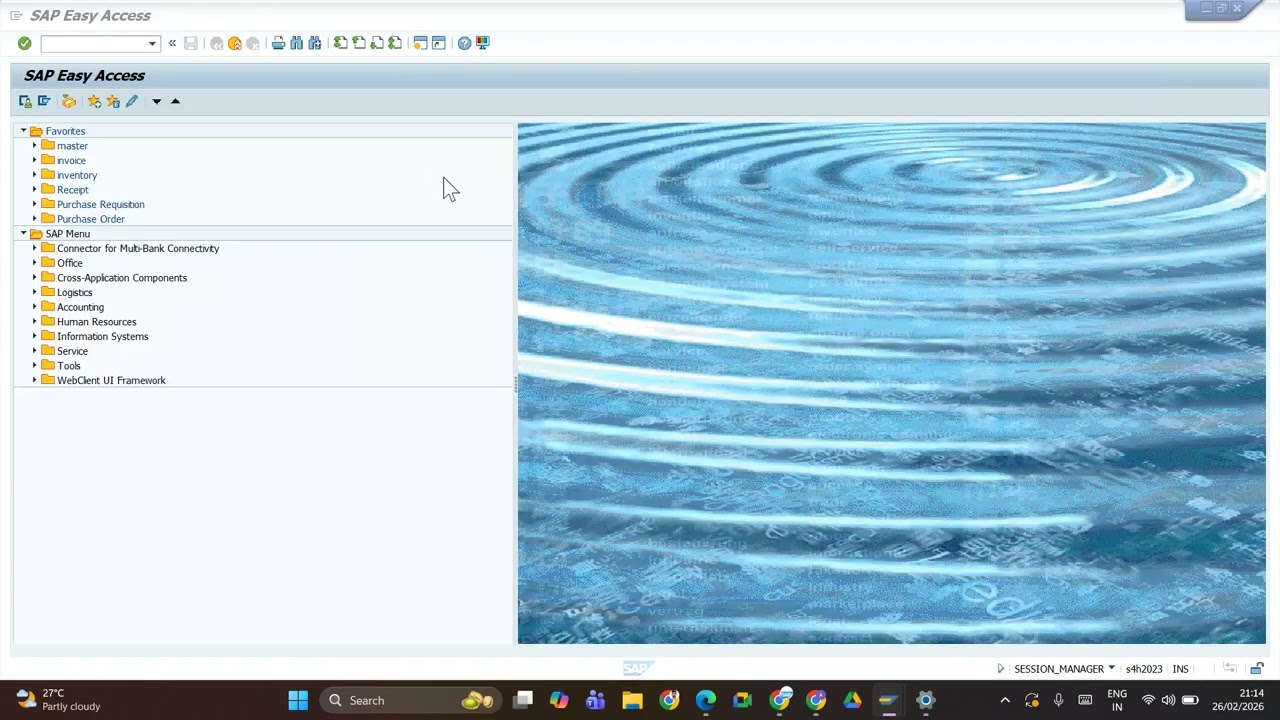Open the Windows Start menu
Screen dimensions: 1280x720
(x=298, y=700)
